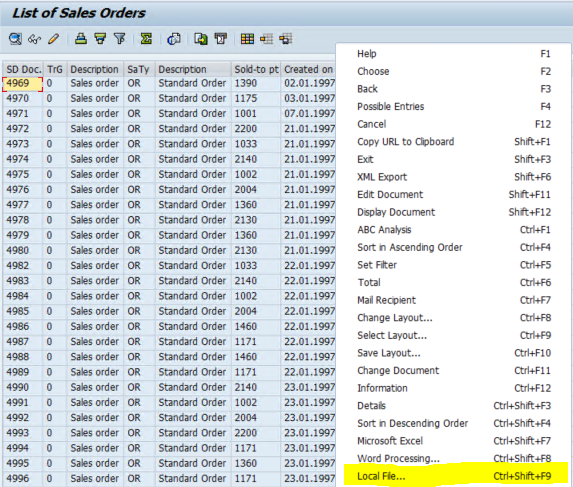Click the Save layout toolbar icon

pos(286,39)
